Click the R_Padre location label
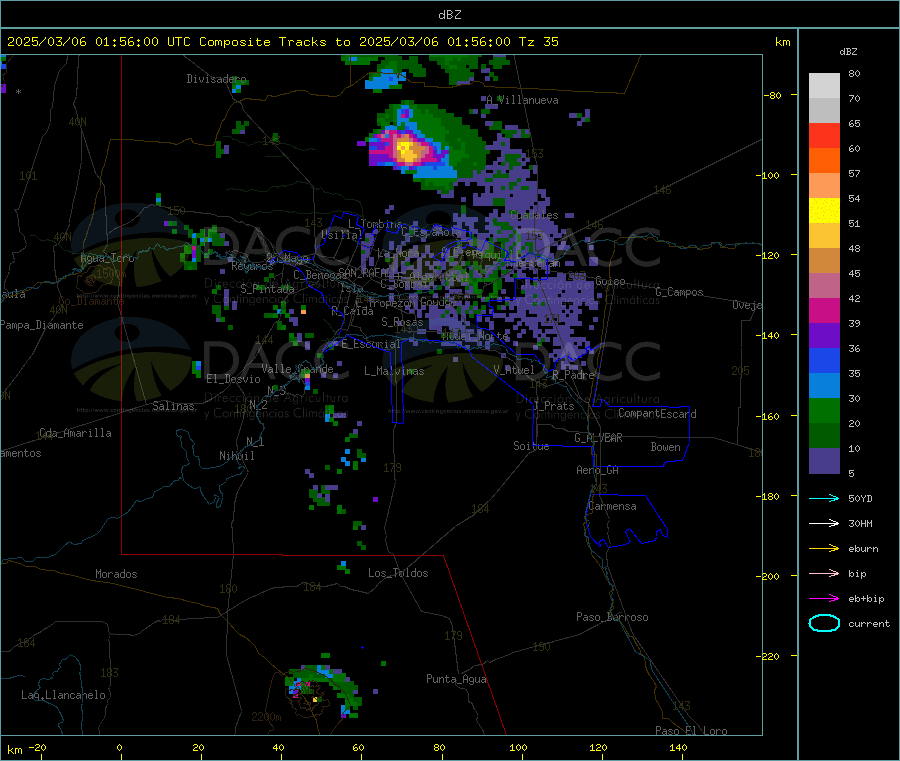The width and height of the screenshot is (900, 761). [x=573, y=375]
